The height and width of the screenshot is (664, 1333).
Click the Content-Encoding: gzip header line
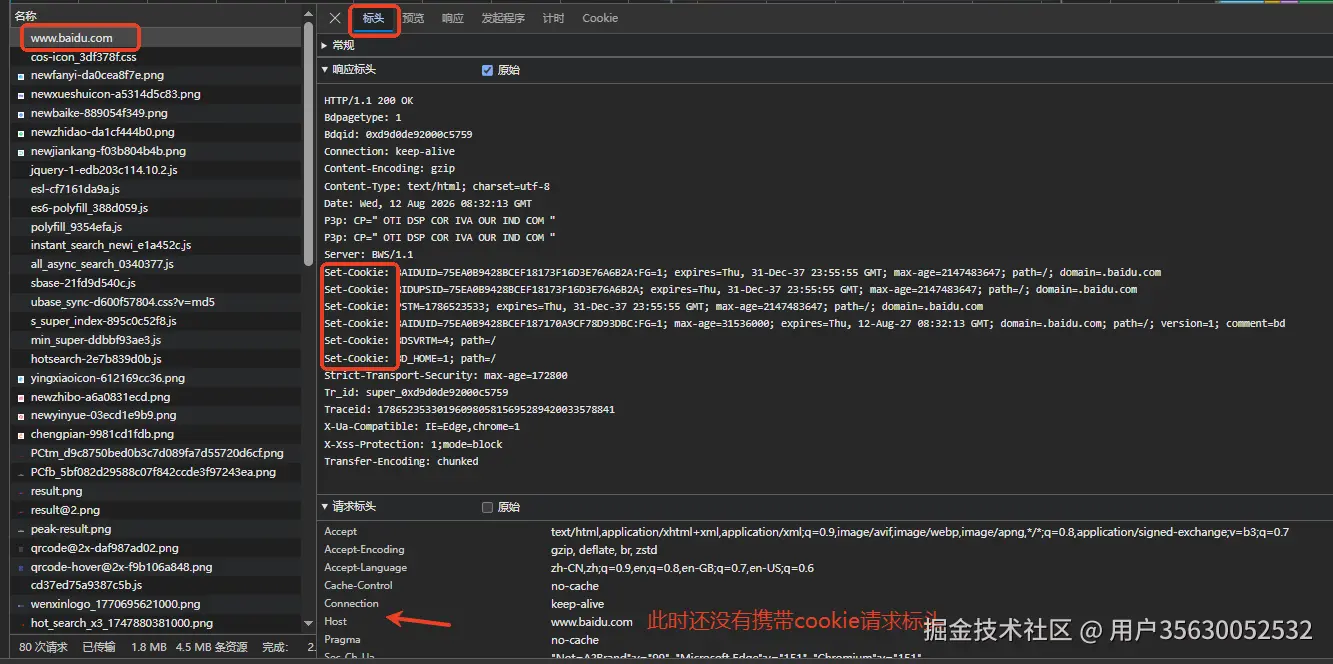pos(389,169)
